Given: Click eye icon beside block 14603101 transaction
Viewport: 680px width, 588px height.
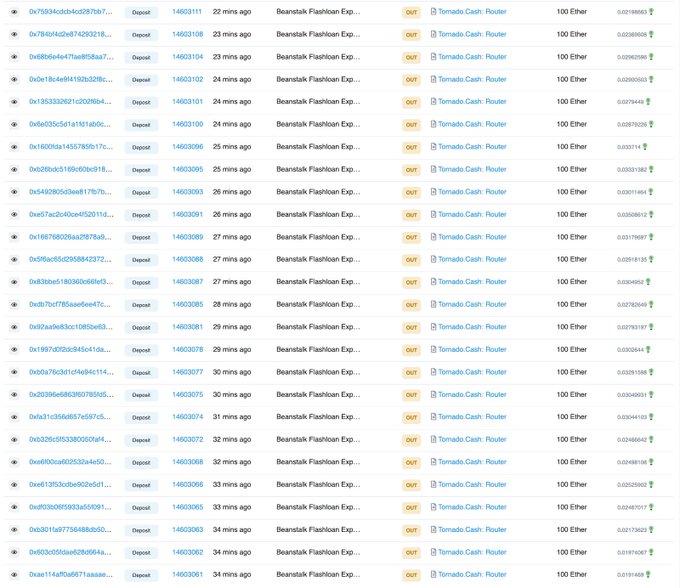Looking at the screenshot, I should pos(14,102).
